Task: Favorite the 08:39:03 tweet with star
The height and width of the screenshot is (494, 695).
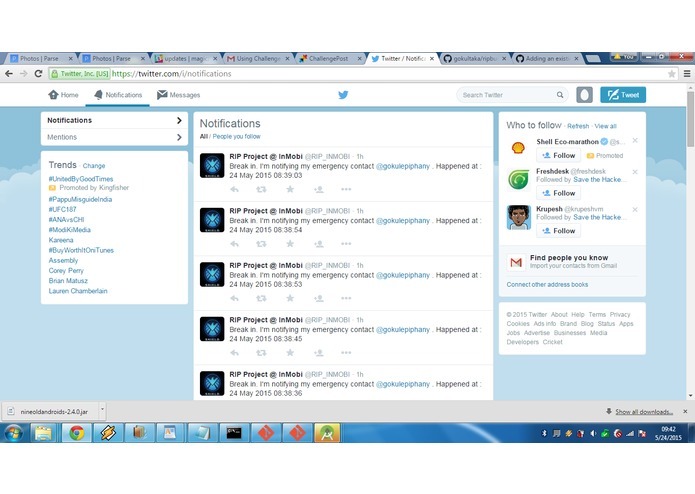Action: 290,190
